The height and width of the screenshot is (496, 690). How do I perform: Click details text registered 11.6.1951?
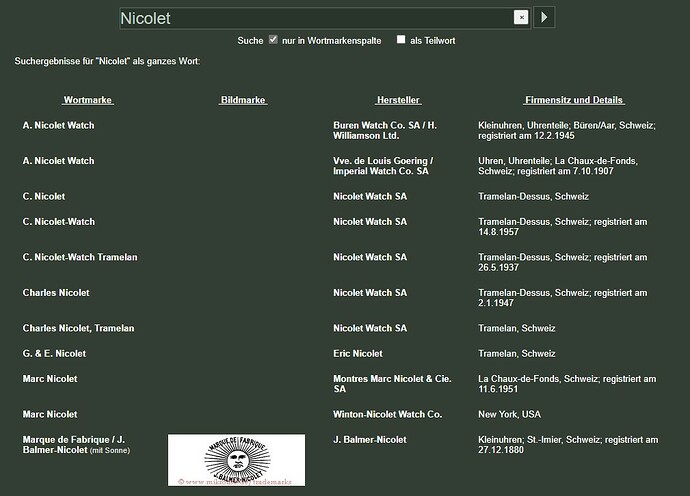coord(567,384)
